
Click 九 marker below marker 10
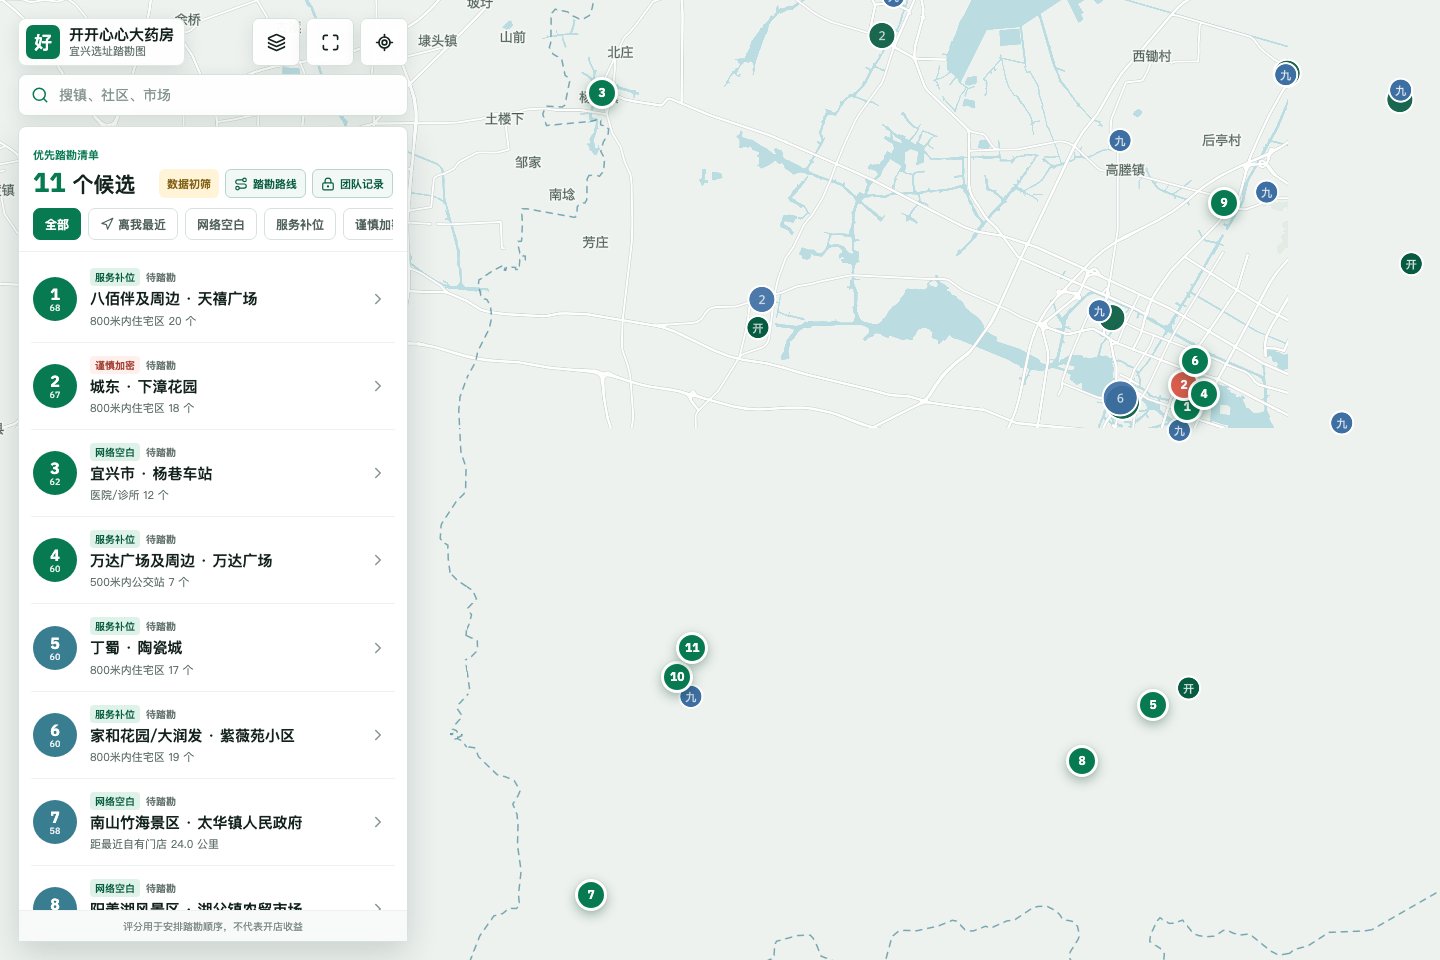coord(691,697)
